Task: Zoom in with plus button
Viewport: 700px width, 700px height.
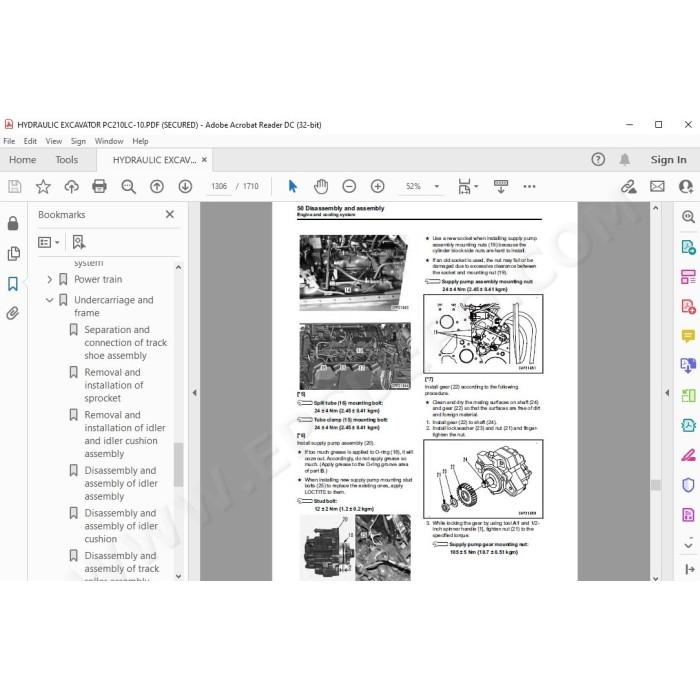Action: tap(378, 186)
